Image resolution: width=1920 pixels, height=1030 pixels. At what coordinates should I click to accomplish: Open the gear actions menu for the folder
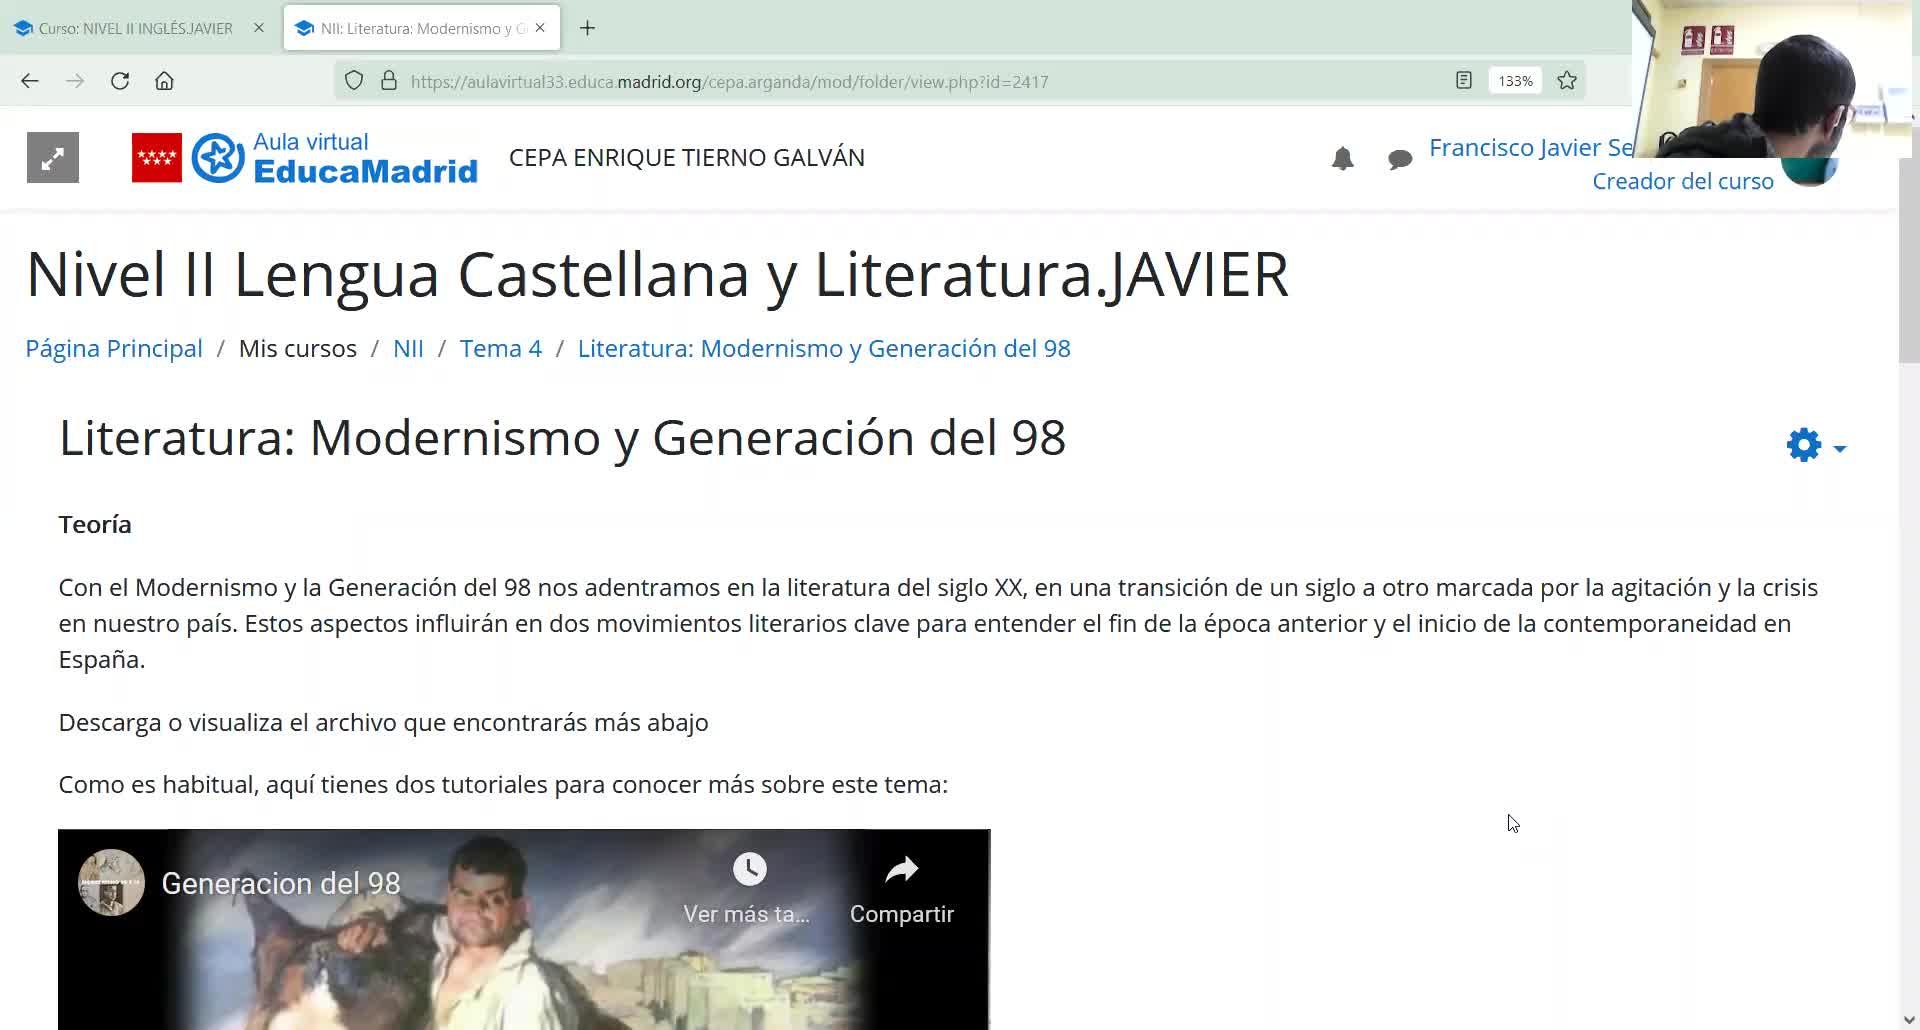(x=1816, y=445)
